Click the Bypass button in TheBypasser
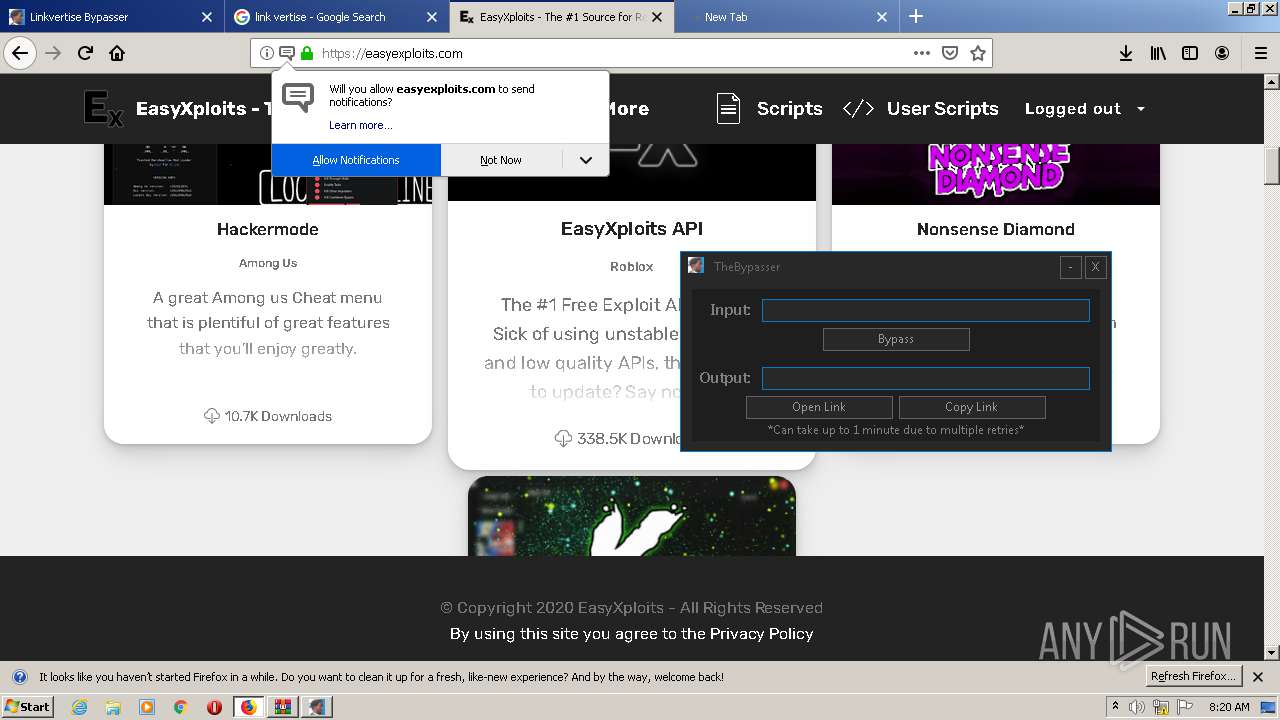The image size is (1280, 720). coord(896,339)
